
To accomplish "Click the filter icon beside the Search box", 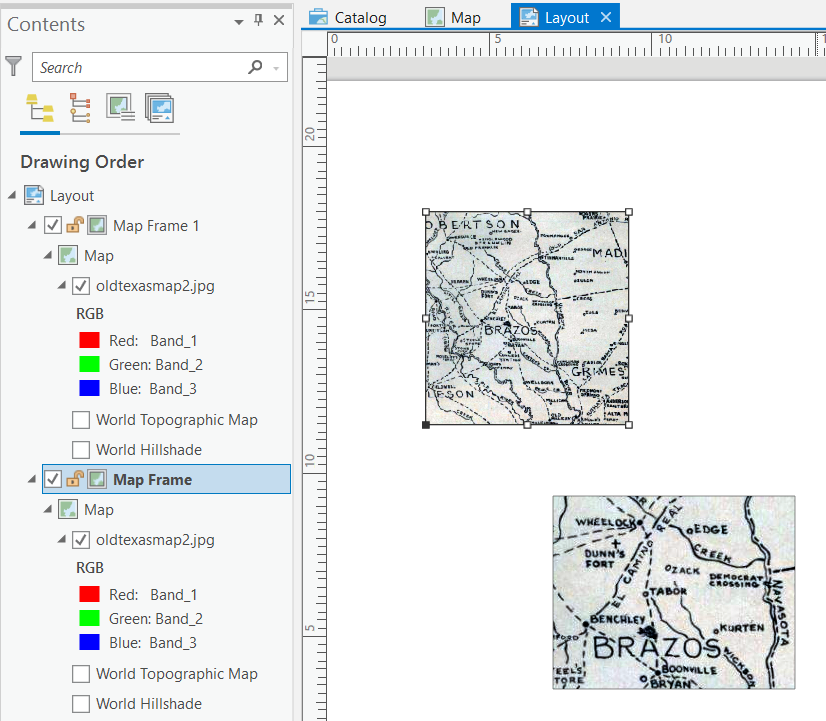I will [14, 66].
